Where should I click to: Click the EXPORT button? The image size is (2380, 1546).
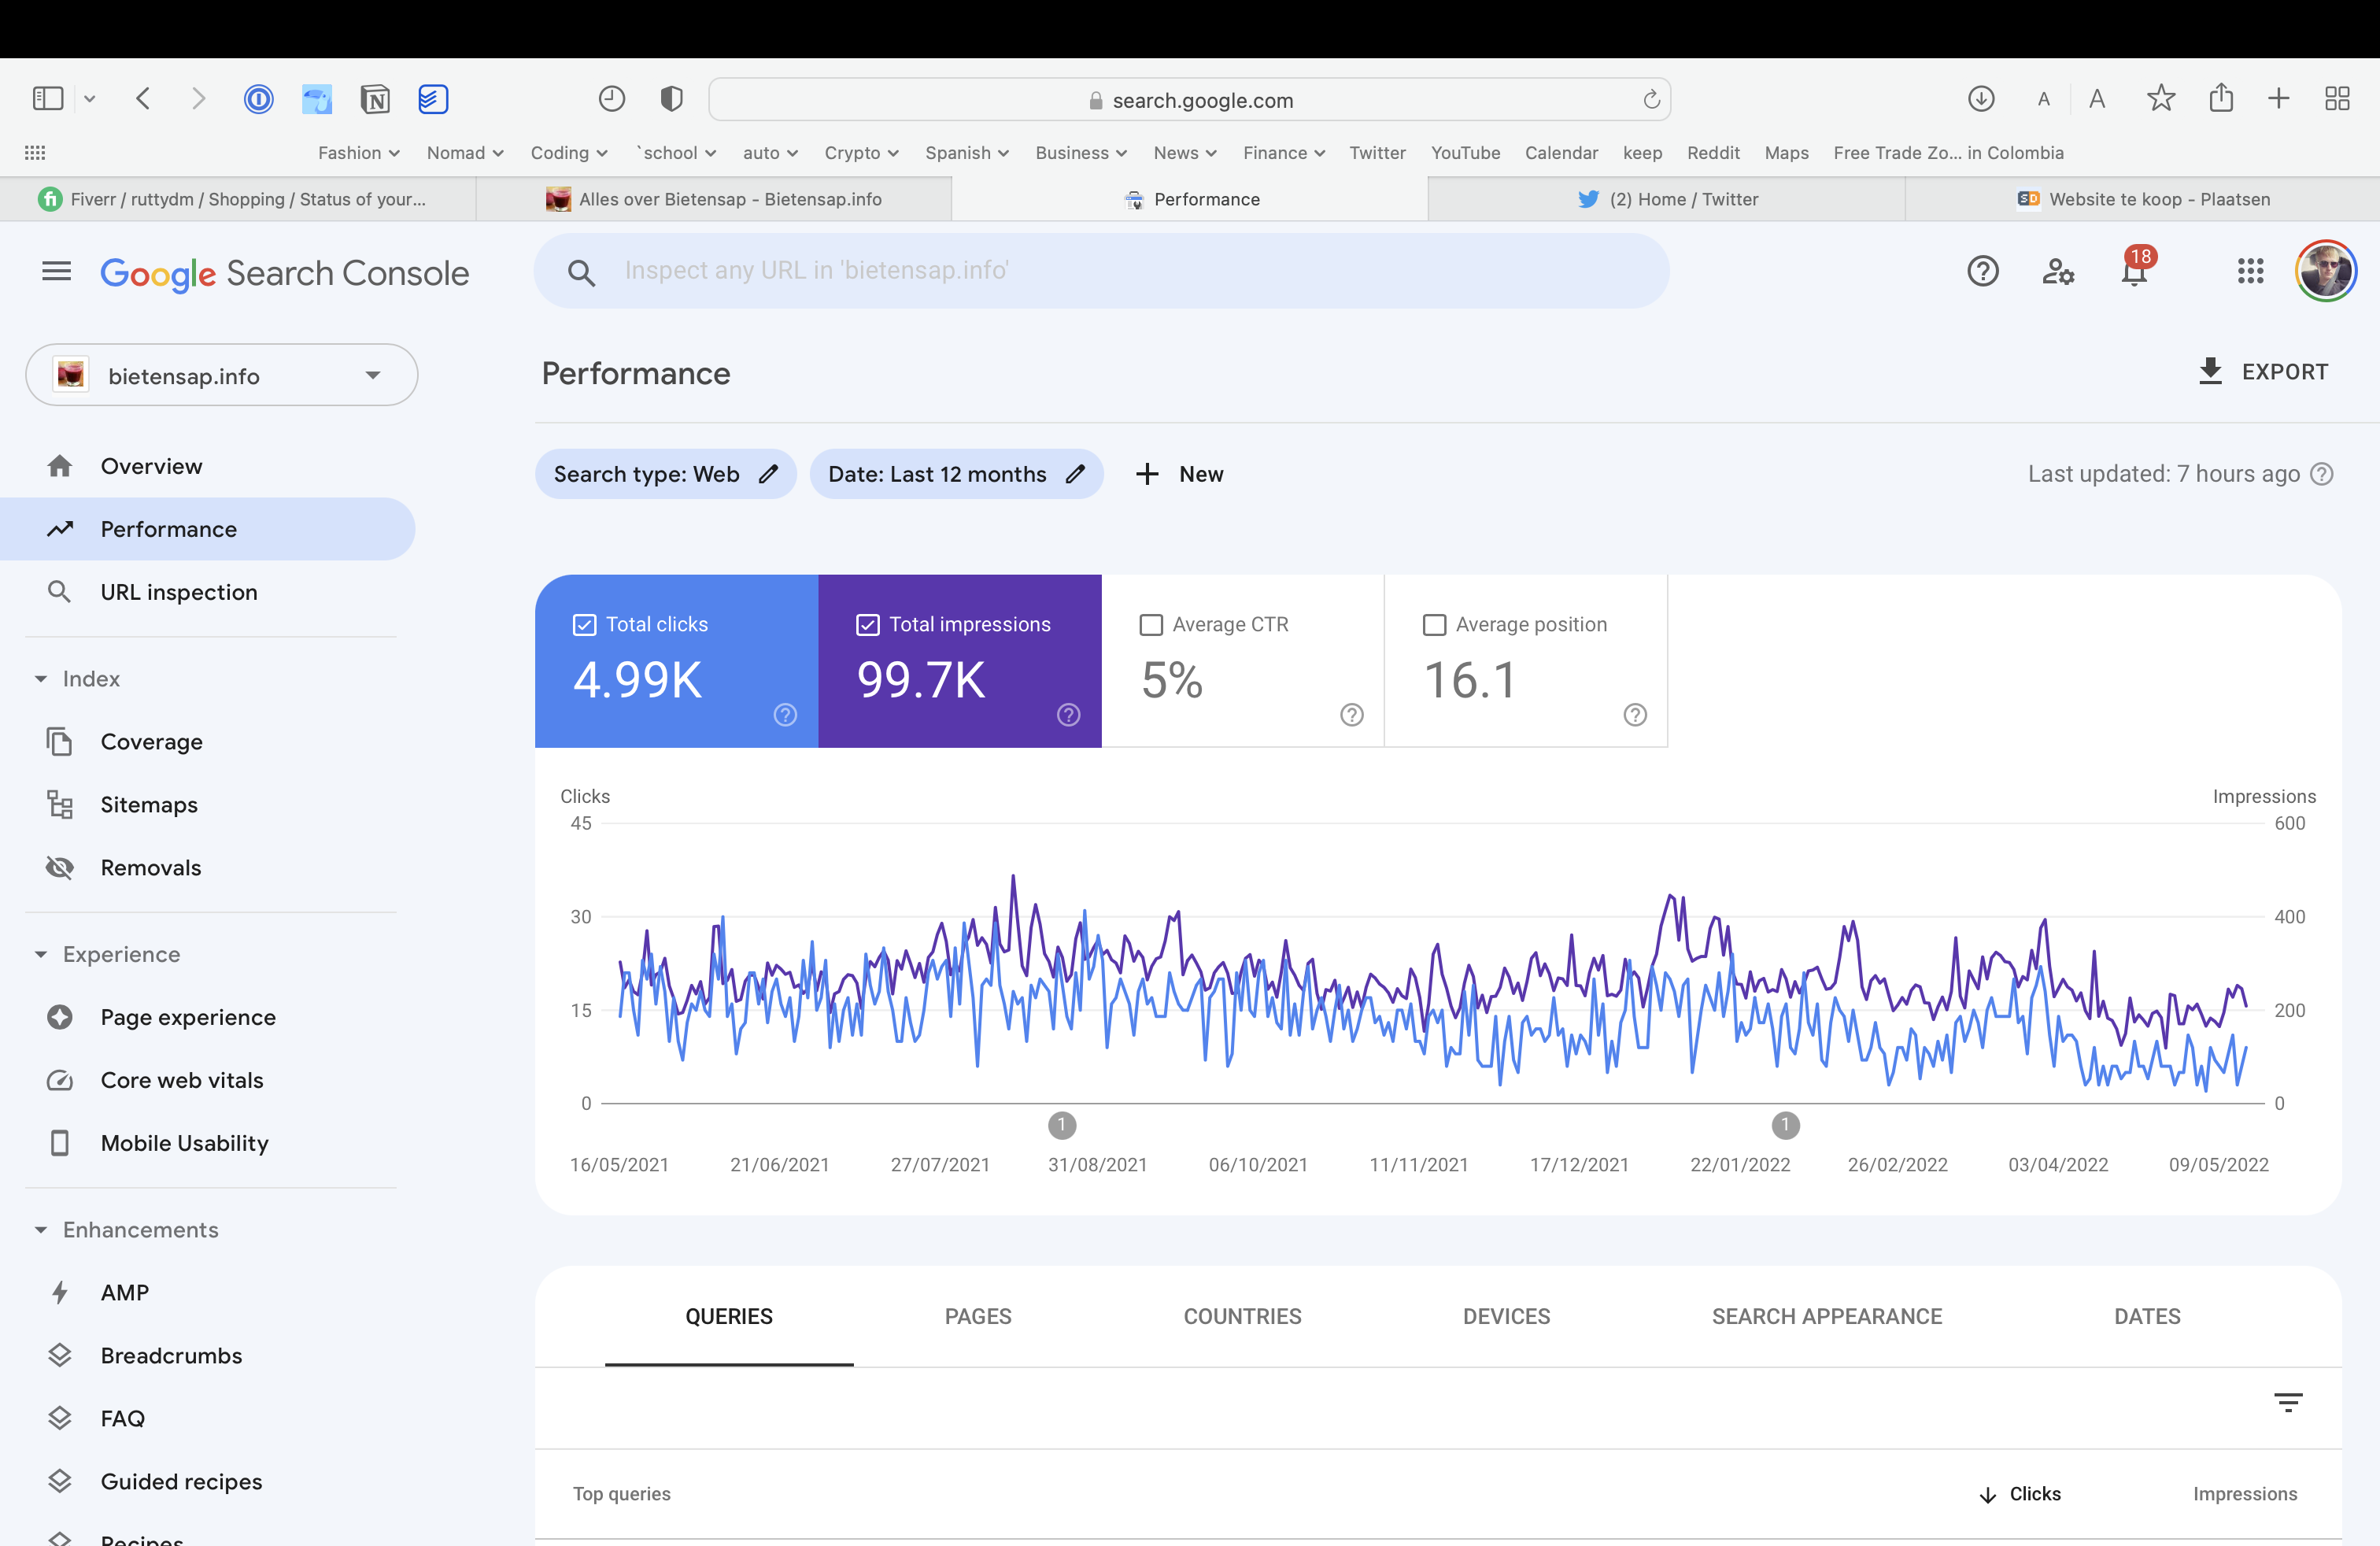[2264, 372]
